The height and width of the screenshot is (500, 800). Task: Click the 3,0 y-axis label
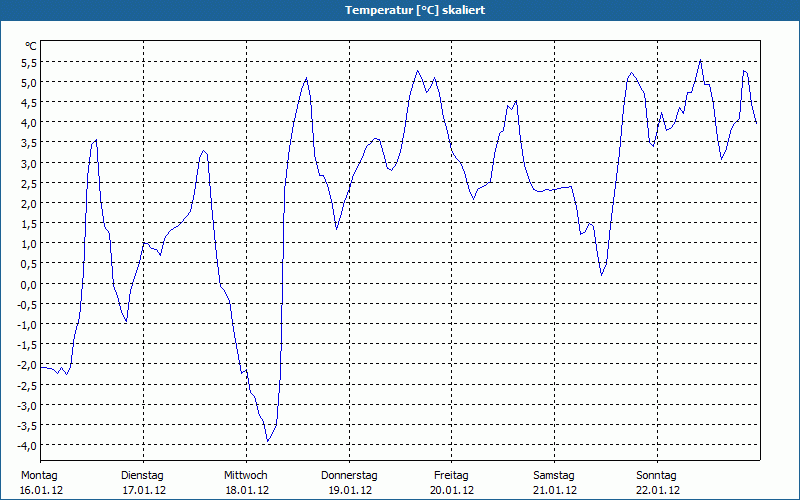[x=29, y=163]
